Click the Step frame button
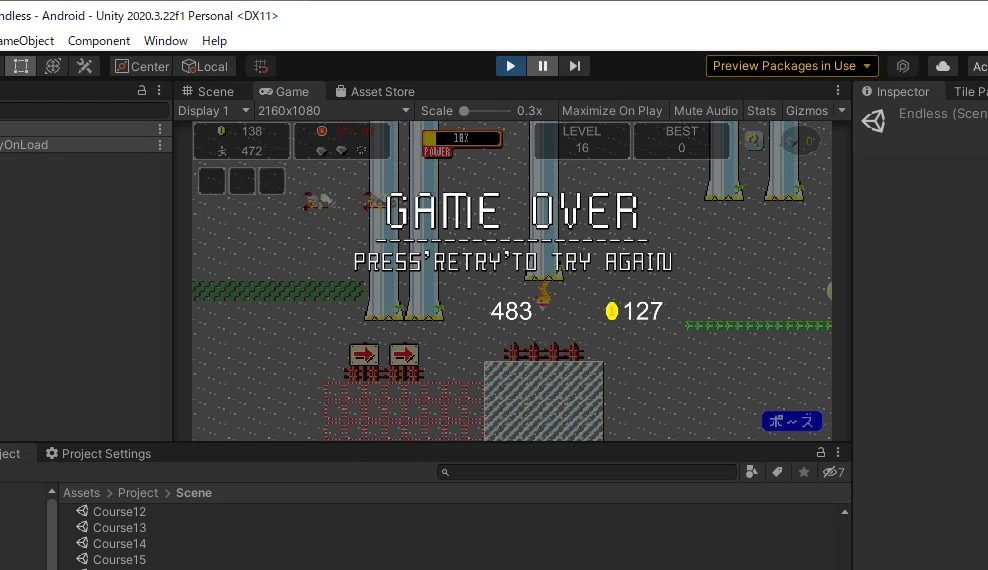Screen dimensions: 988x570 pos(575,66)
